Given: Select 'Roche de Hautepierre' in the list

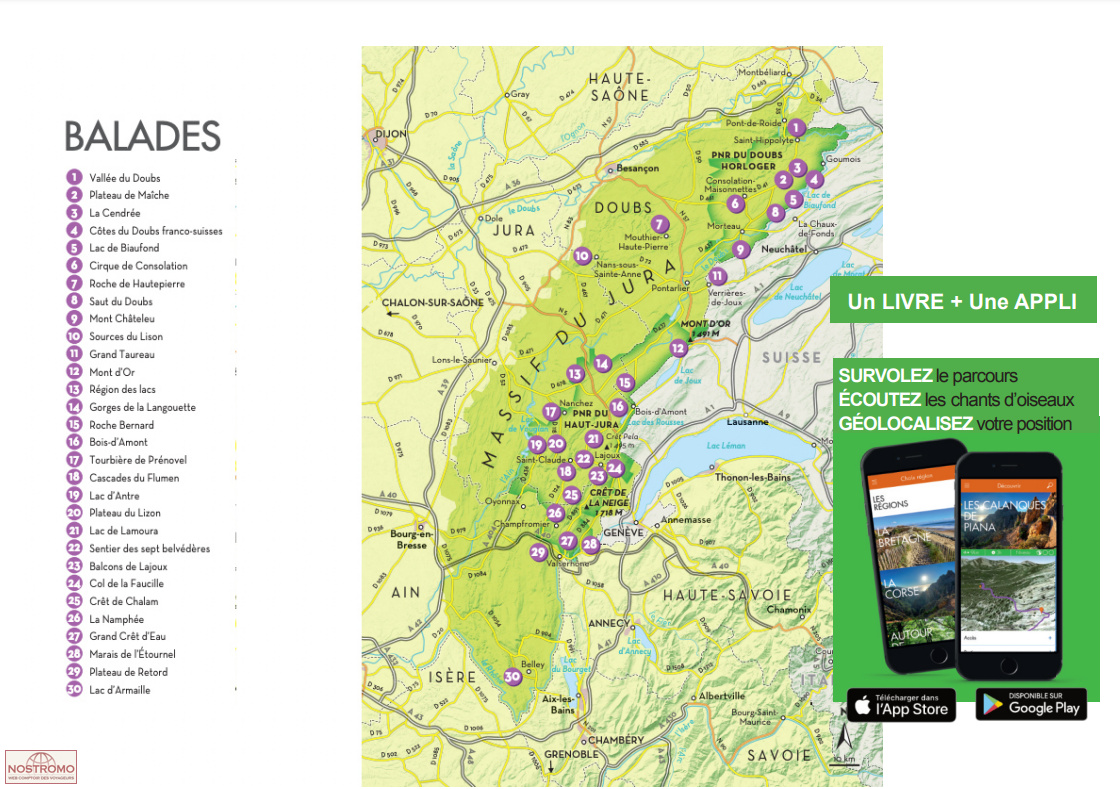Looking at the screenshot, I should pos(137,283).
